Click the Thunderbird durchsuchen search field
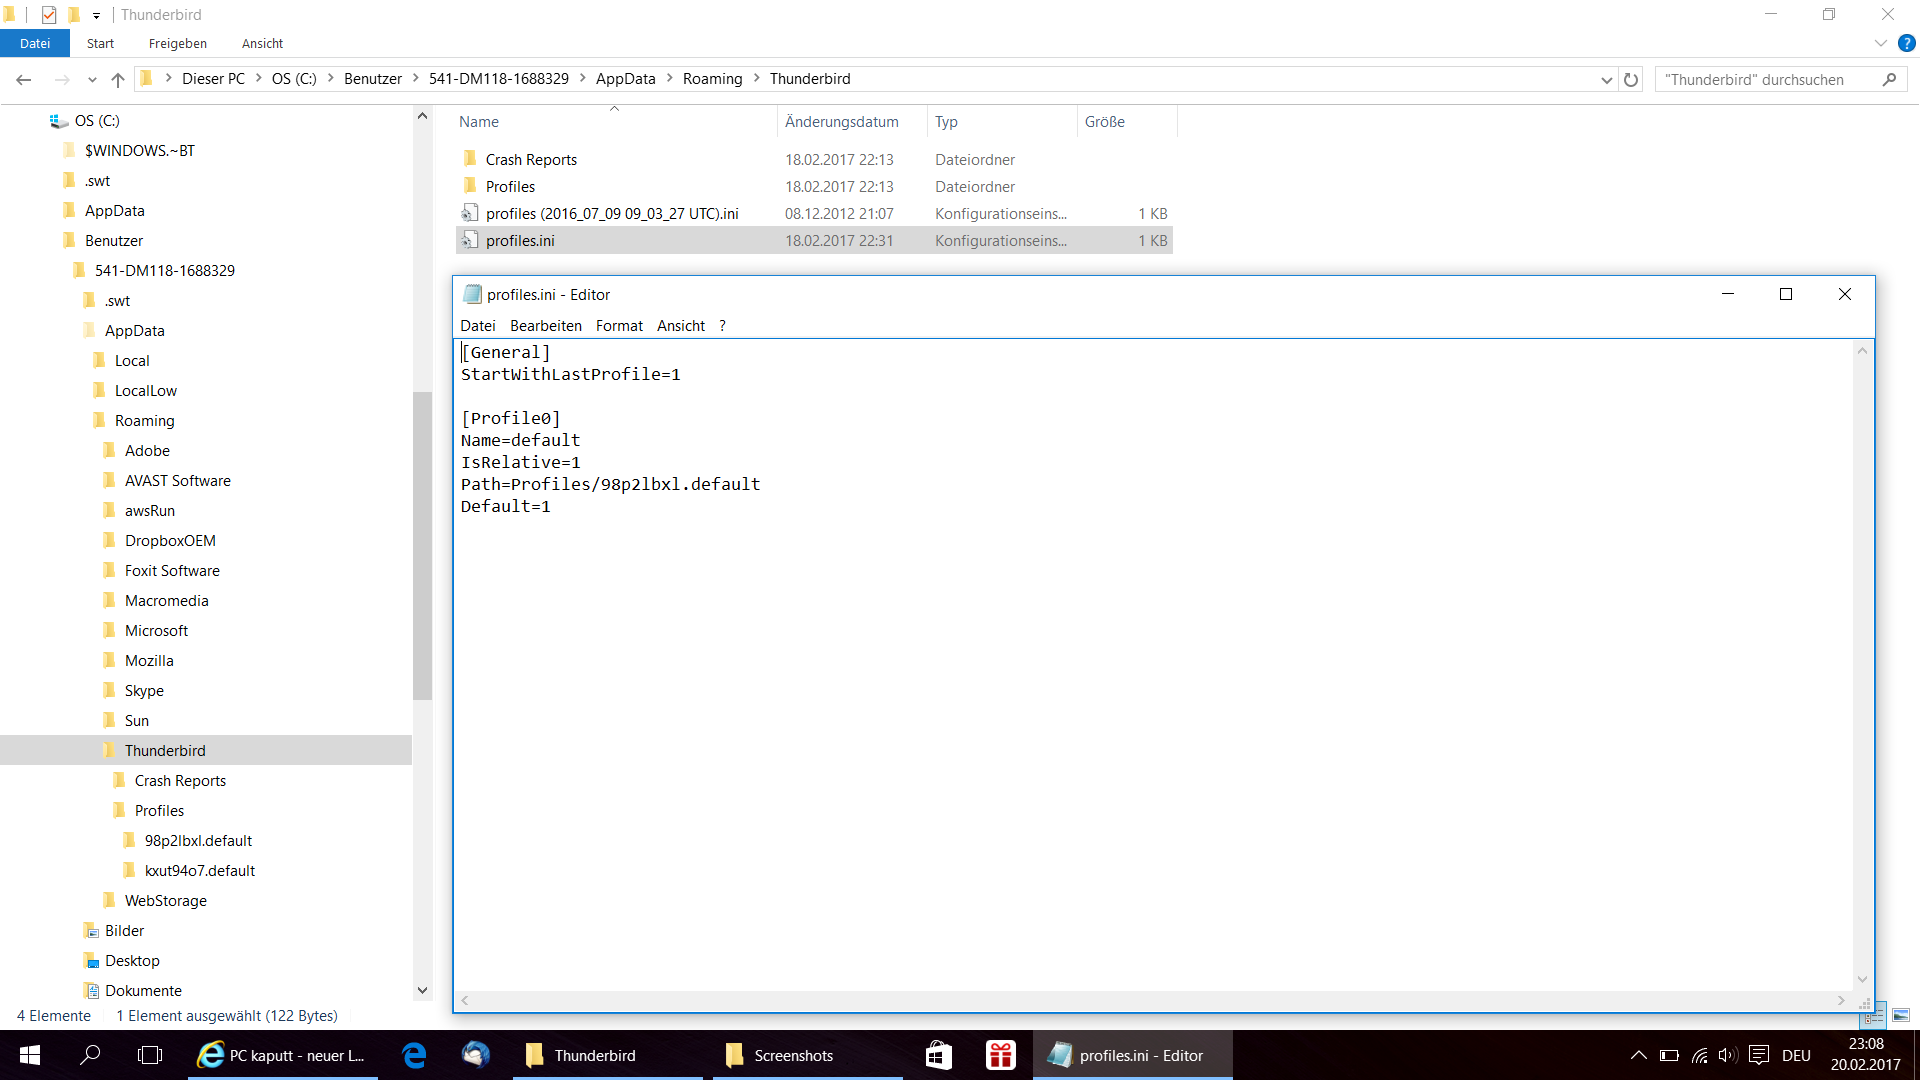The width and height of the screenshot is (1920, 1080). 1770,79
